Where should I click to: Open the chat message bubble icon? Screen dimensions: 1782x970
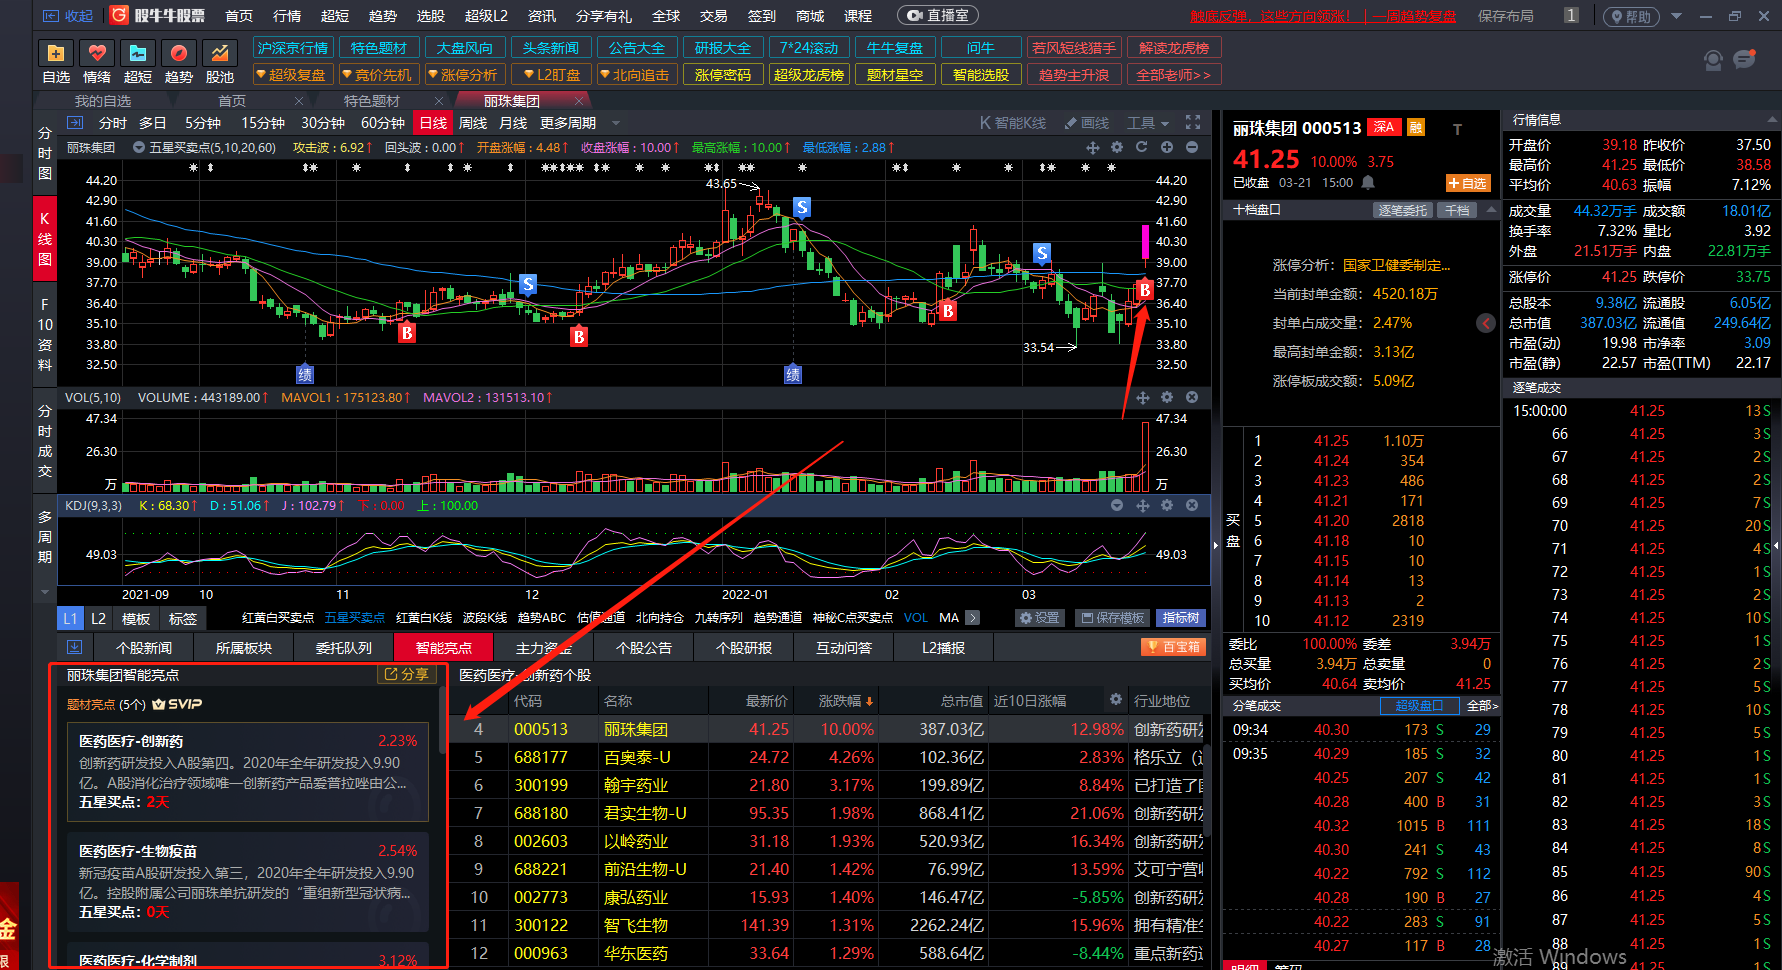[x=1745, y=60]
